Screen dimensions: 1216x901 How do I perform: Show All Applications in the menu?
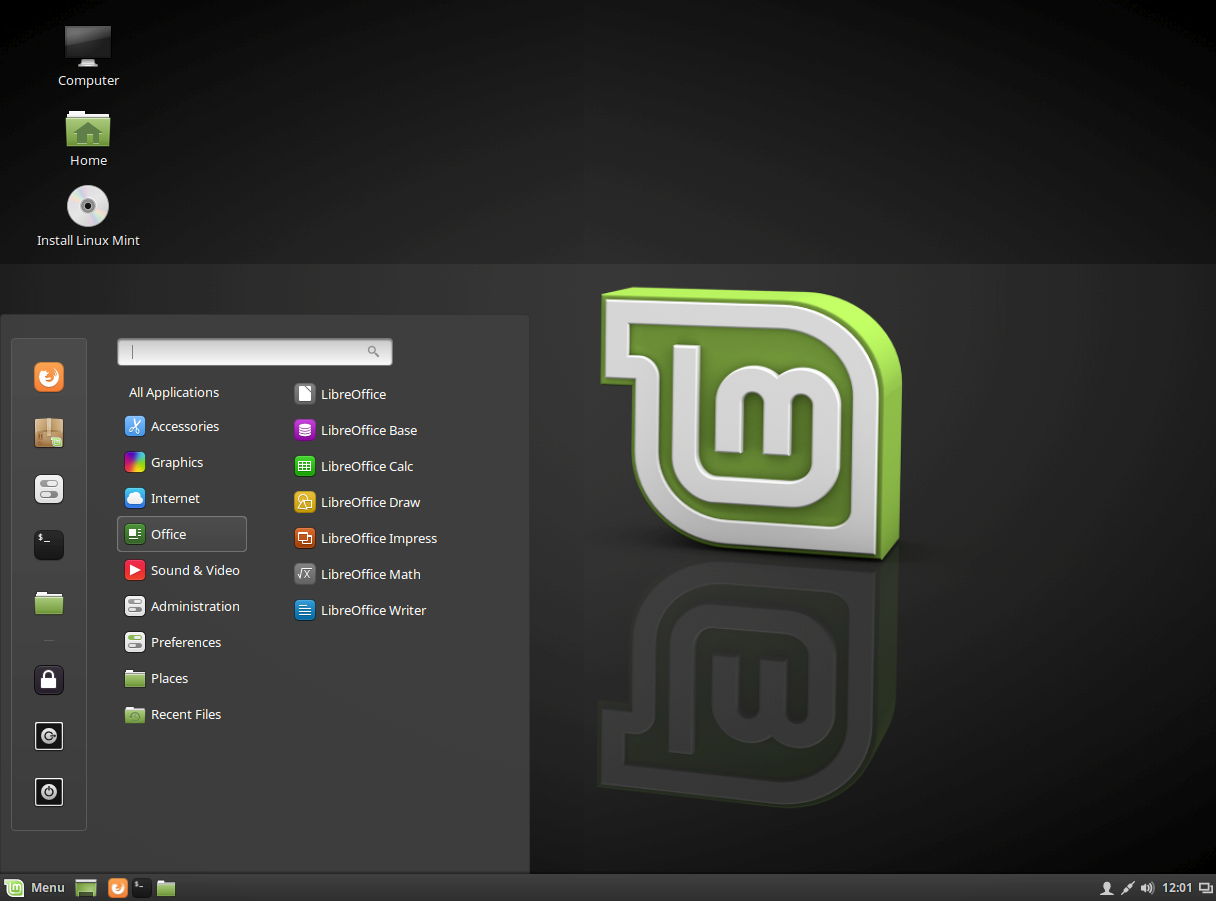(x=173, y=392)
